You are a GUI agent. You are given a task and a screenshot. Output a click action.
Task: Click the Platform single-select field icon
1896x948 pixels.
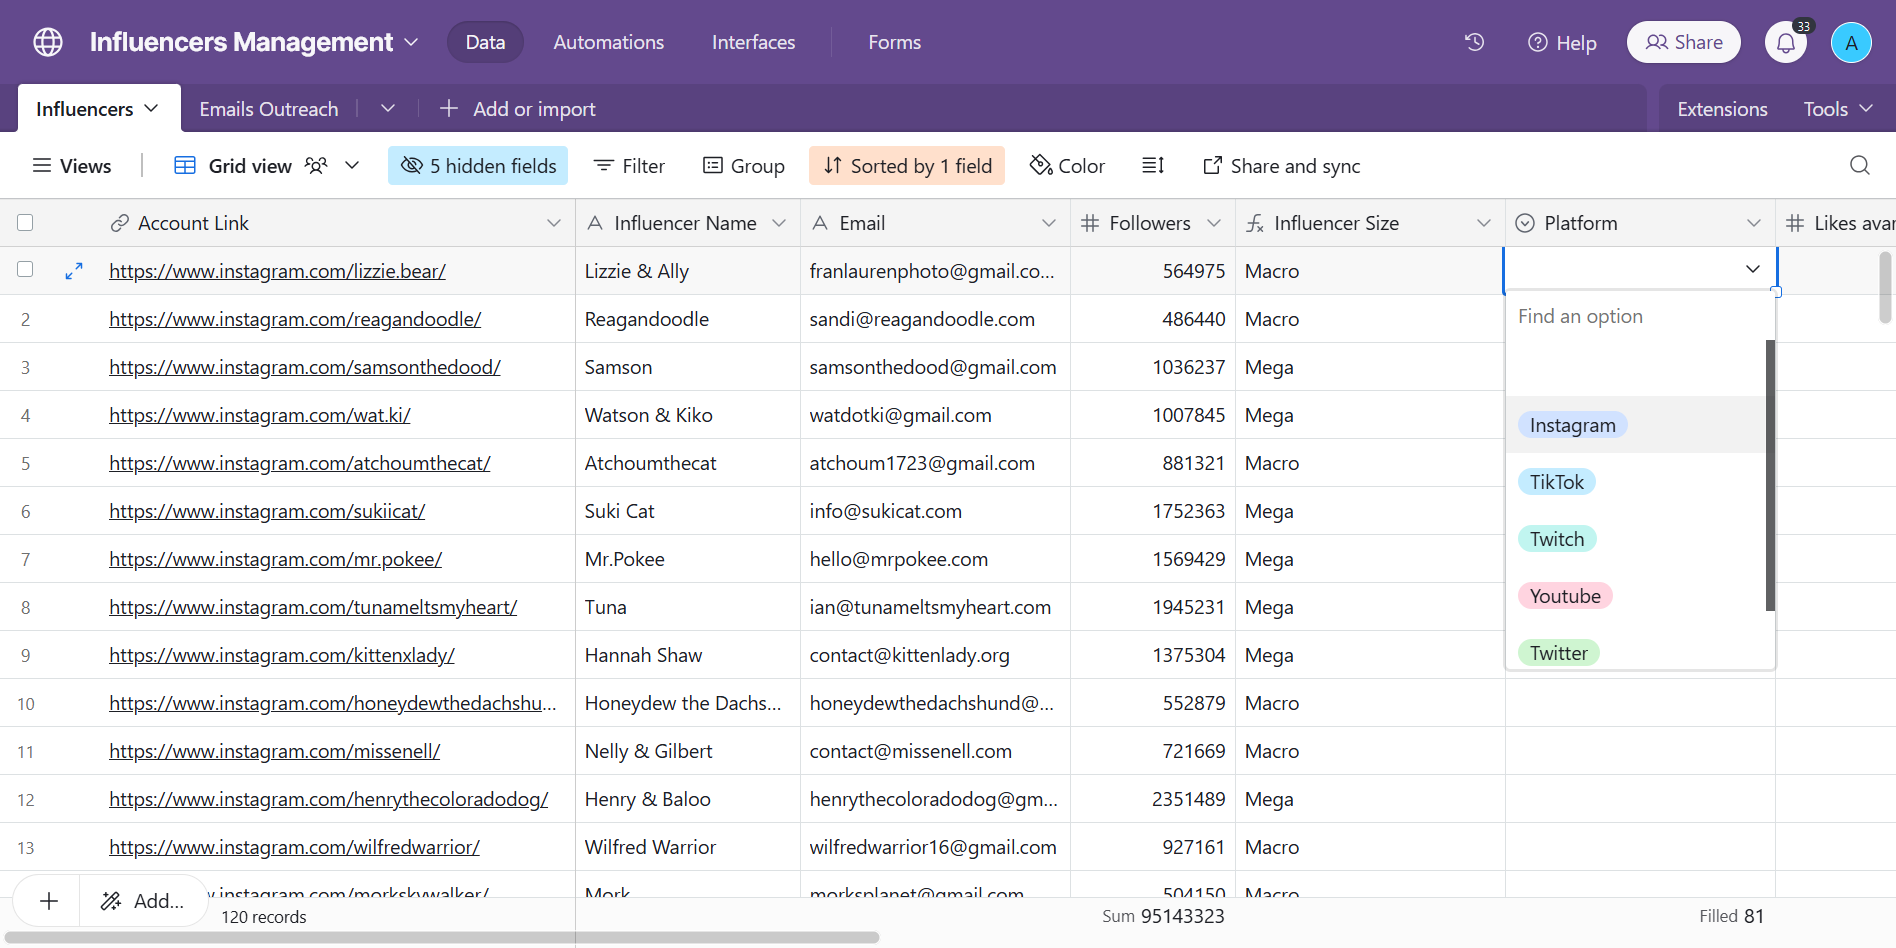1525,223
